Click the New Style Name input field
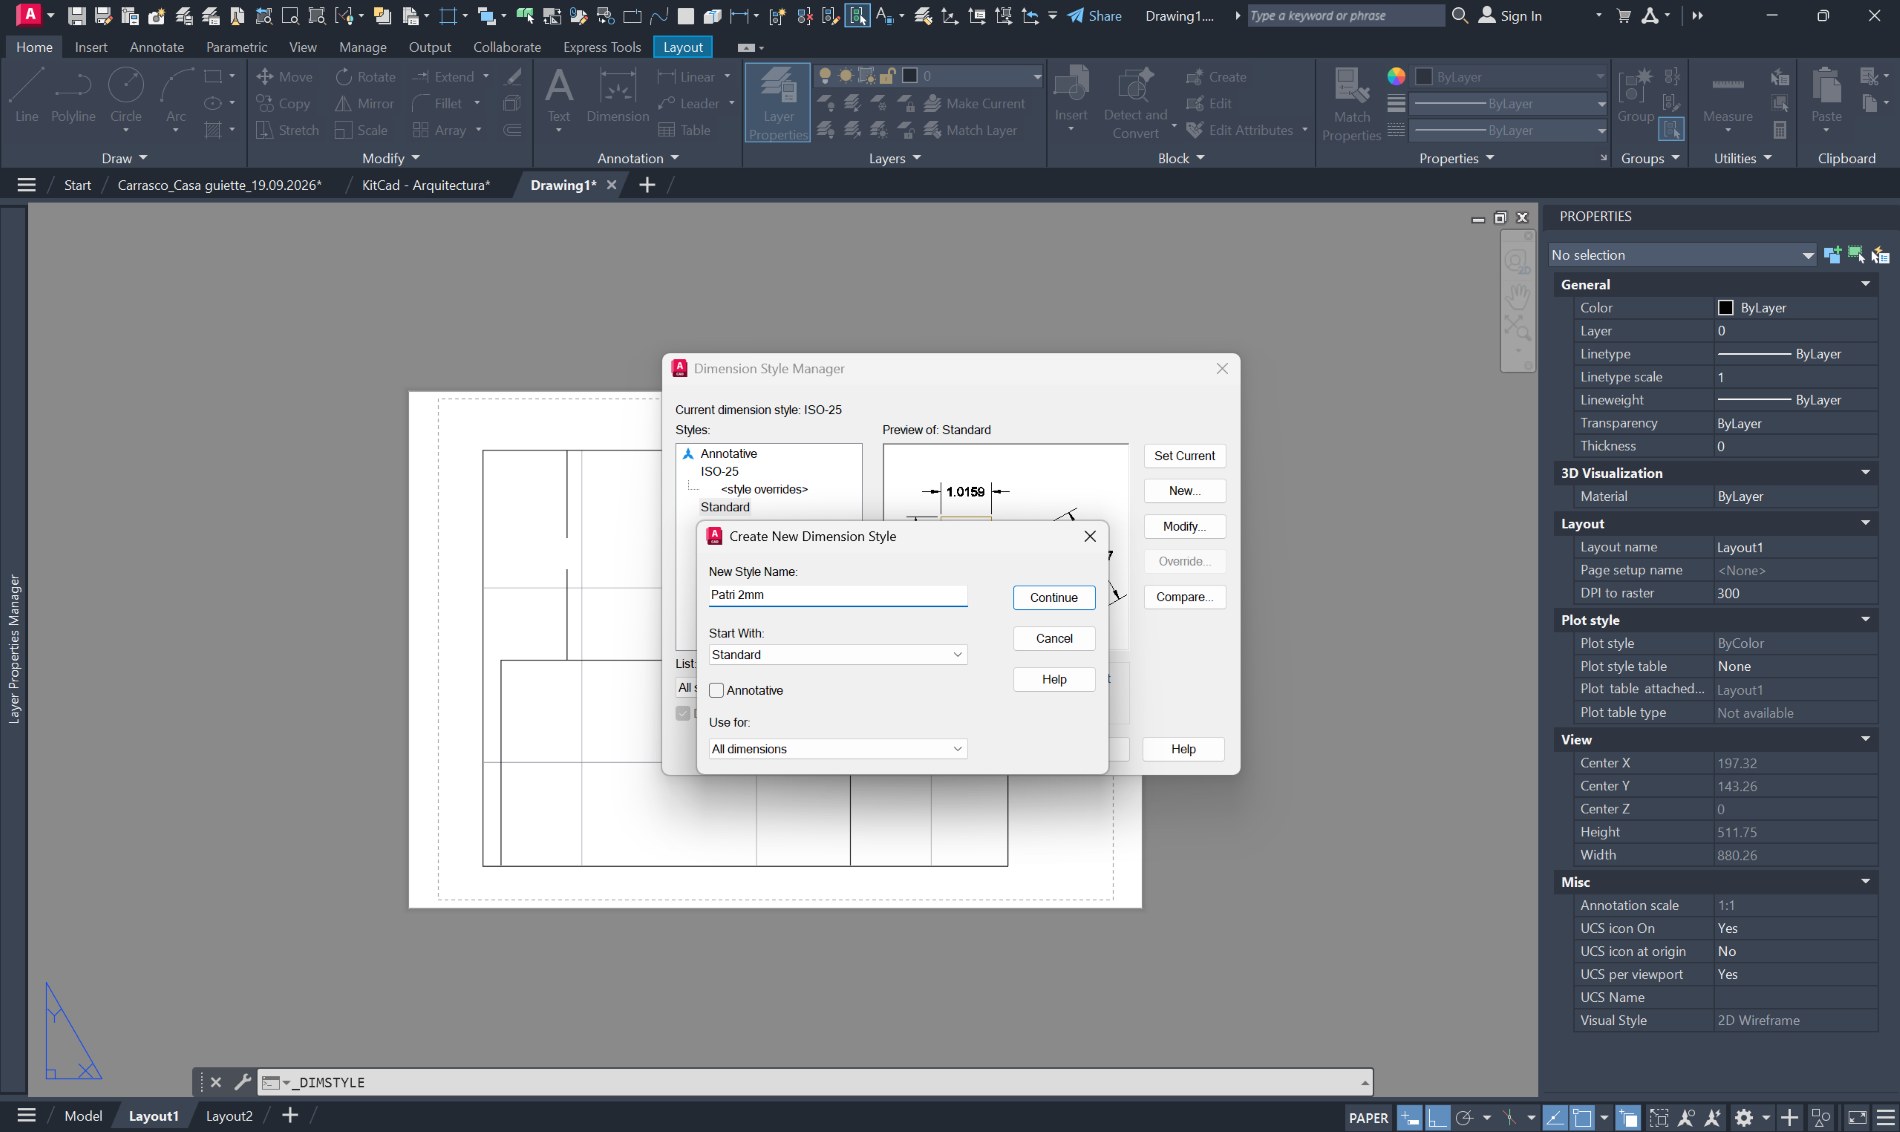Image resolution: width=1900 pixels, height=1132 pixels. click(837, 595)
